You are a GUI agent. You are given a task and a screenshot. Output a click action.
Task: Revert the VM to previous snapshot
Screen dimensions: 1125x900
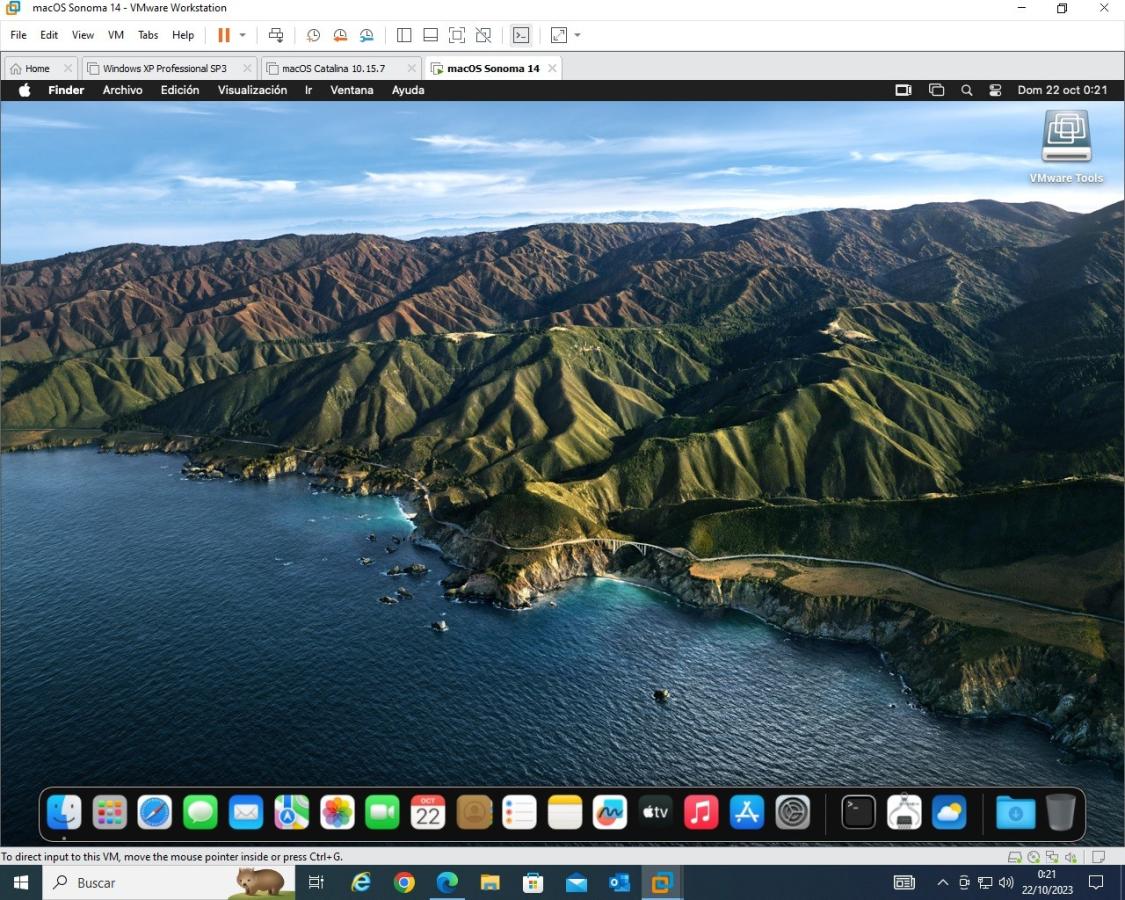tap(340, 35)
